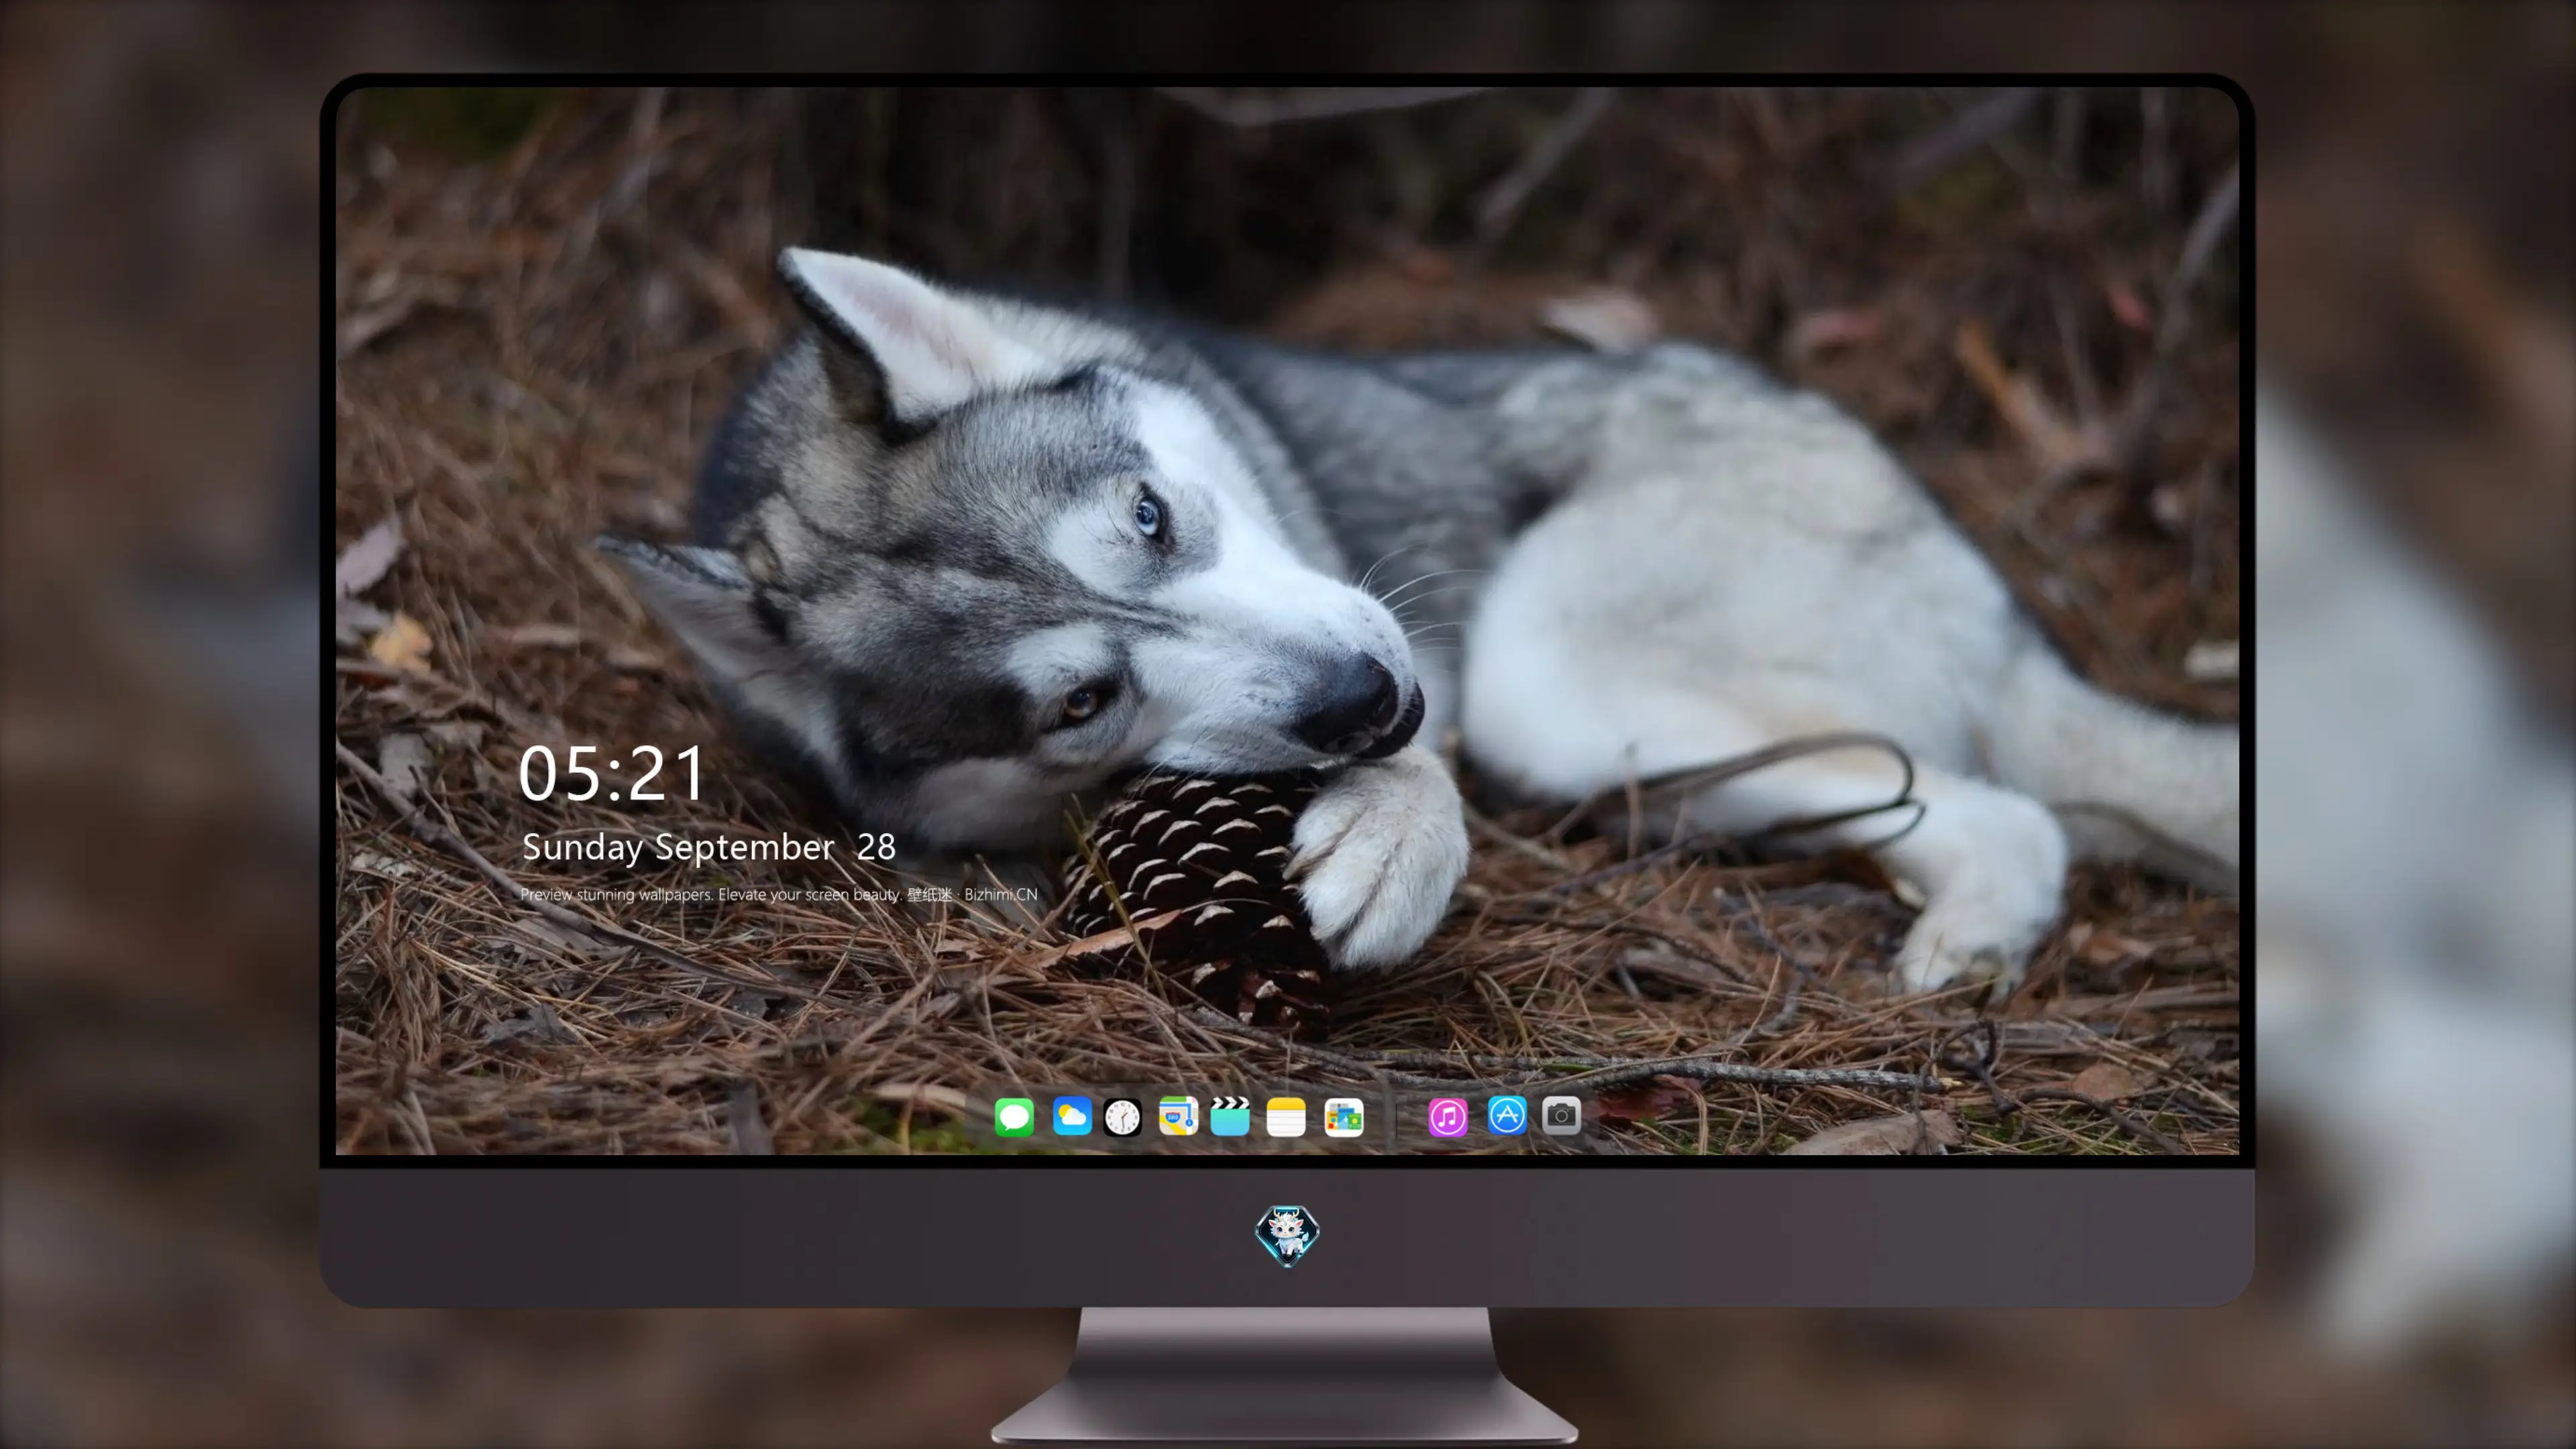Open the blue App Store icon
2576x1449 pixels.
tap(1507, 1115)
